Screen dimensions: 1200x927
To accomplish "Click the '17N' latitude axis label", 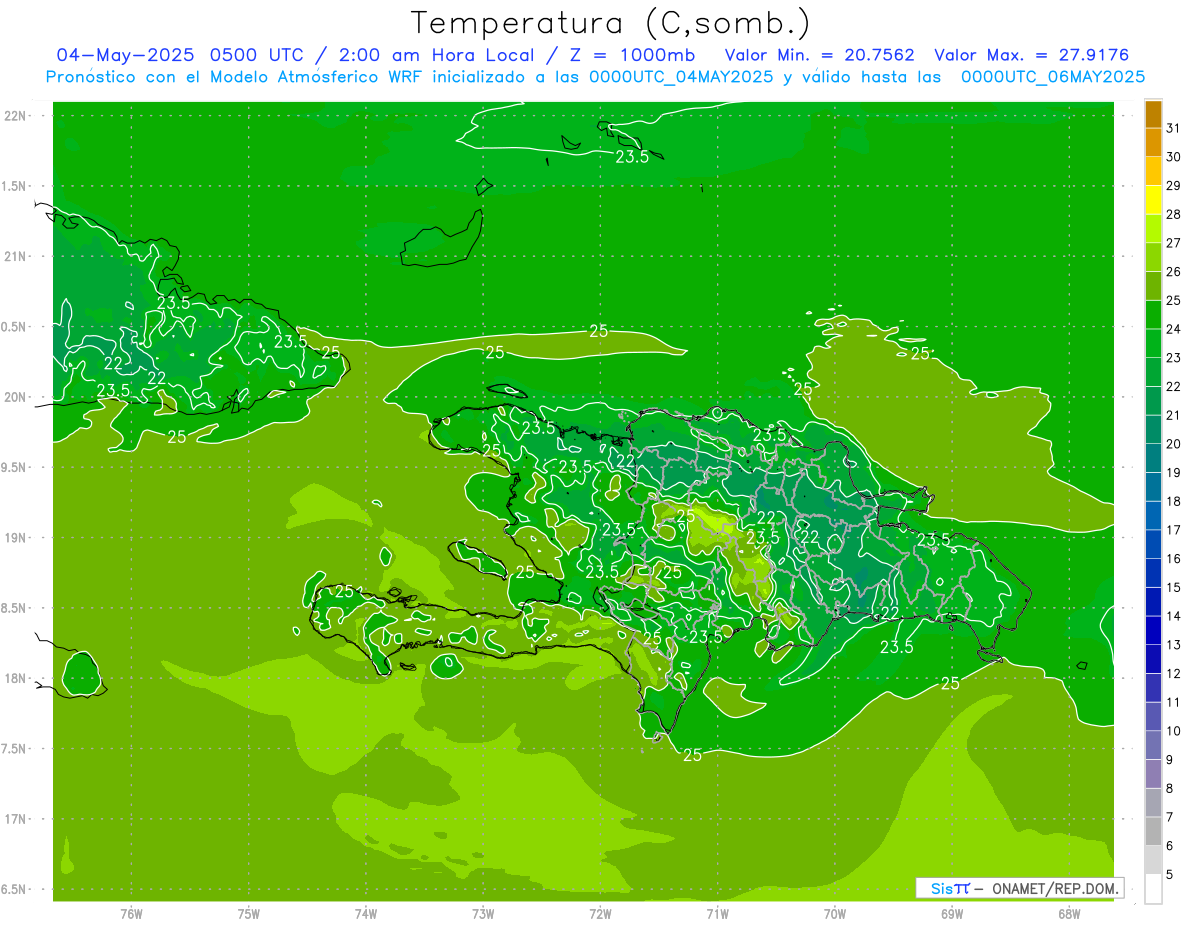I will pos(17,819).
